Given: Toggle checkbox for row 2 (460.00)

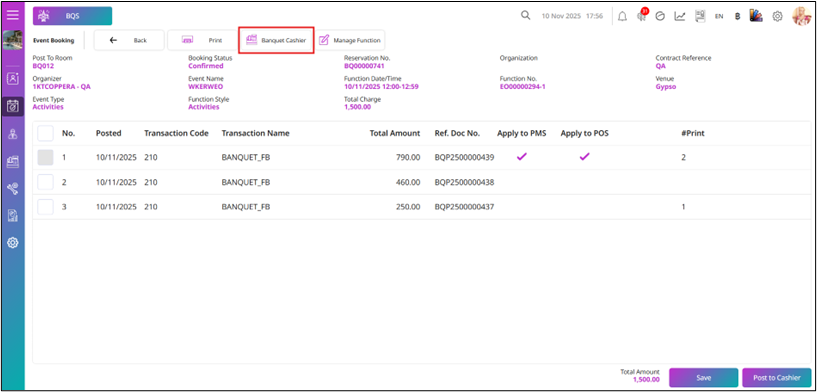Looking at the screenshot, I should pyautogui.click(x=45, y=182).
